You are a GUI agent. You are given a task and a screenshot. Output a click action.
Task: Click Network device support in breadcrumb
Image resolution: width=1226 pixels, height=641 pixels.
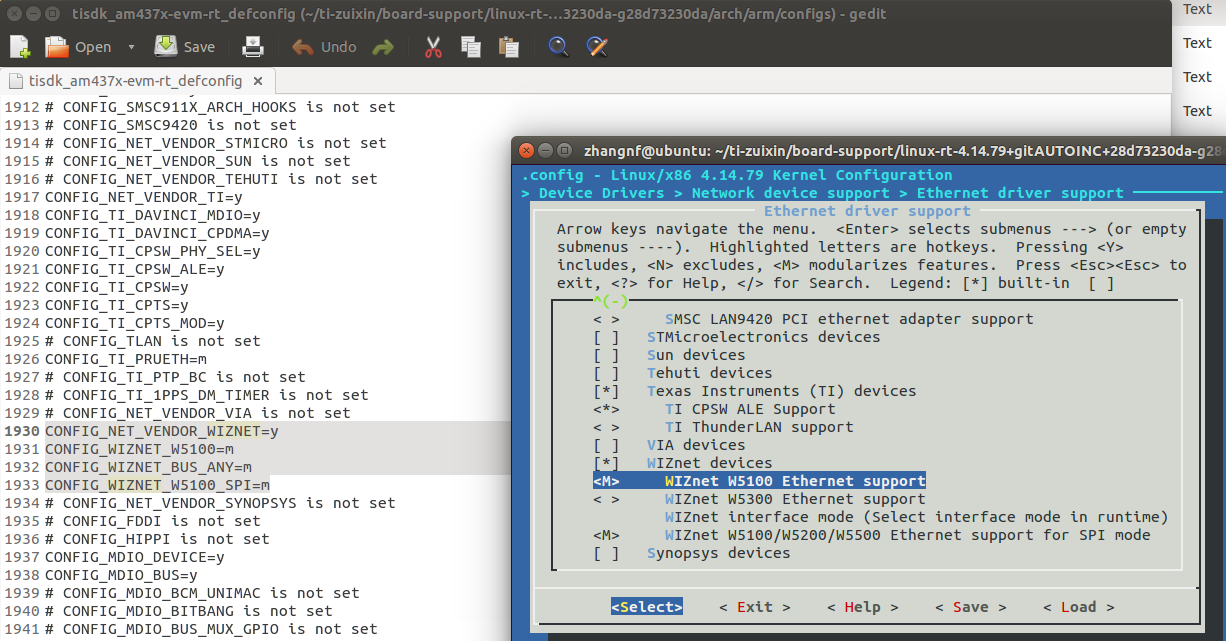[790, 193]
